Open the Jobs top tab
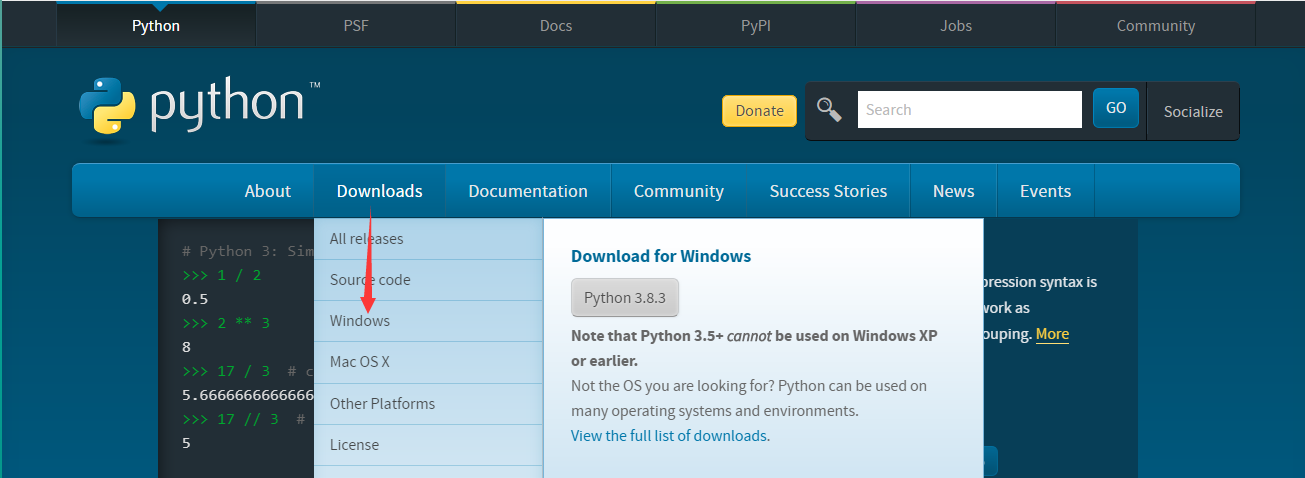1305x478 pixels. coord(956,25)
